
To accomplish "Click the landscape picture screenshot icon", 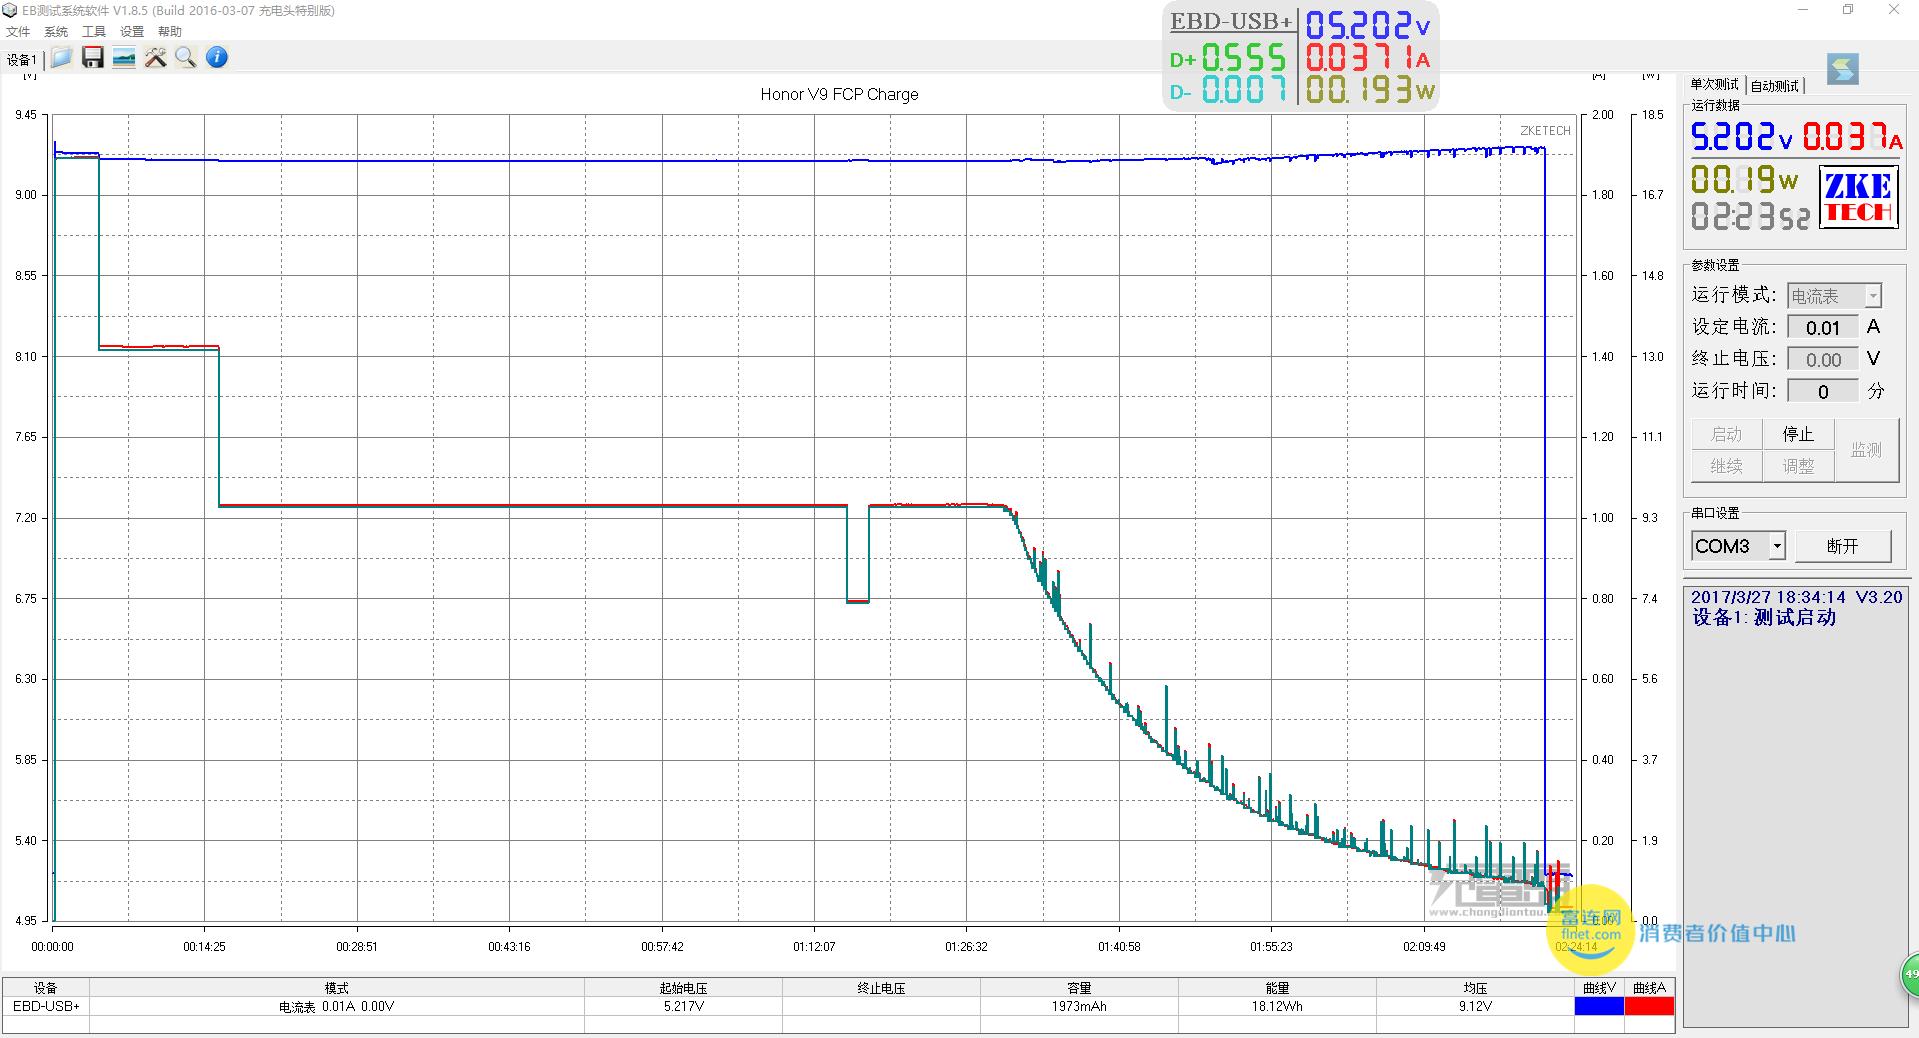I will (124, 58).
